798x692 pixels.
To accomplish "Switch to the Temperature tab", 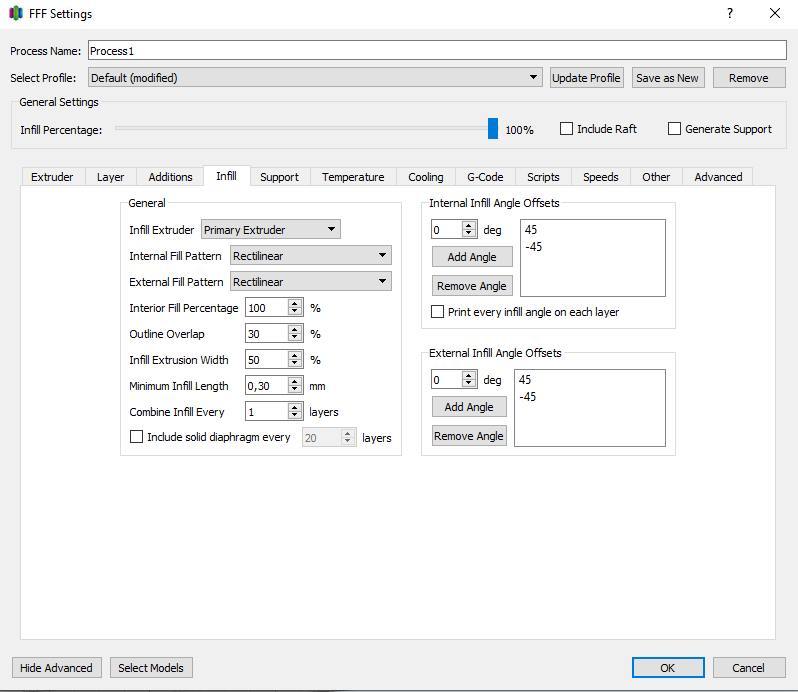I will click(x=353, y=177).
